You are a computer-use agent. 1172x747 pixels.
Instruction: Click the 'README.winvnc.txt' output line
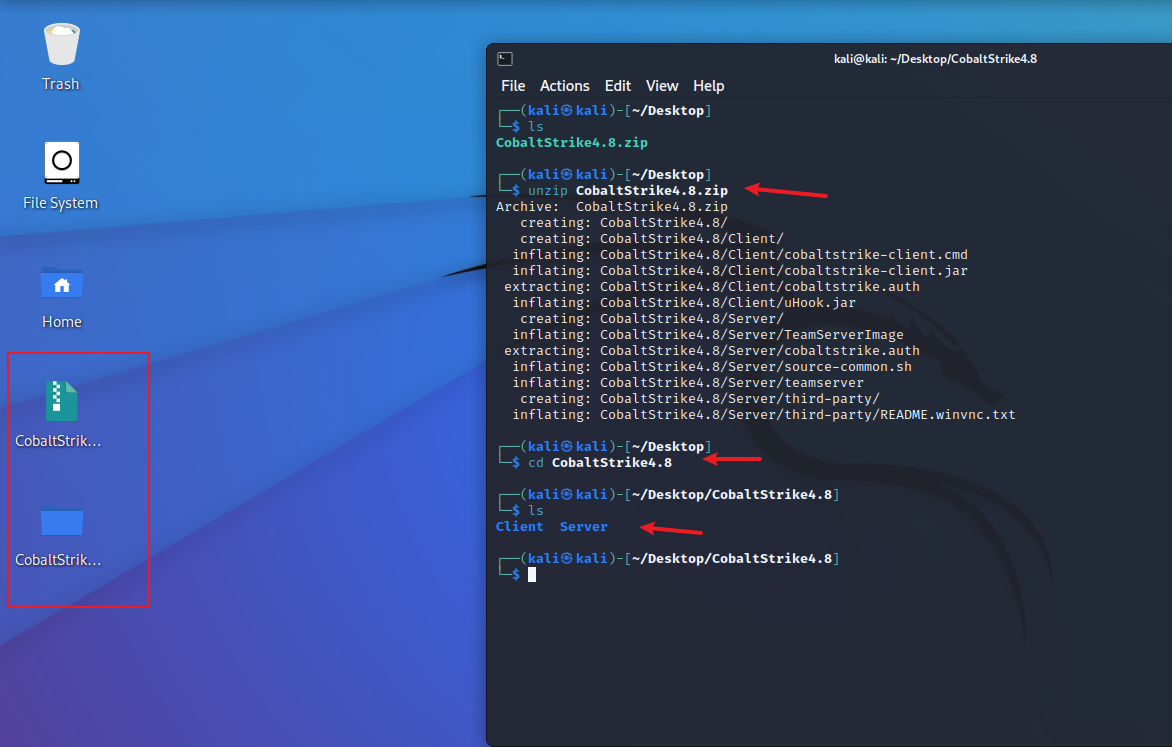(764, 414)
